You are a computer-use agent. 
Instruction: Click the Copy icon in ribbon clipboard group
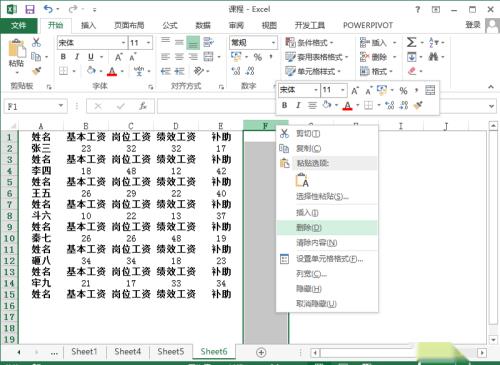click(x=36, y=57)
